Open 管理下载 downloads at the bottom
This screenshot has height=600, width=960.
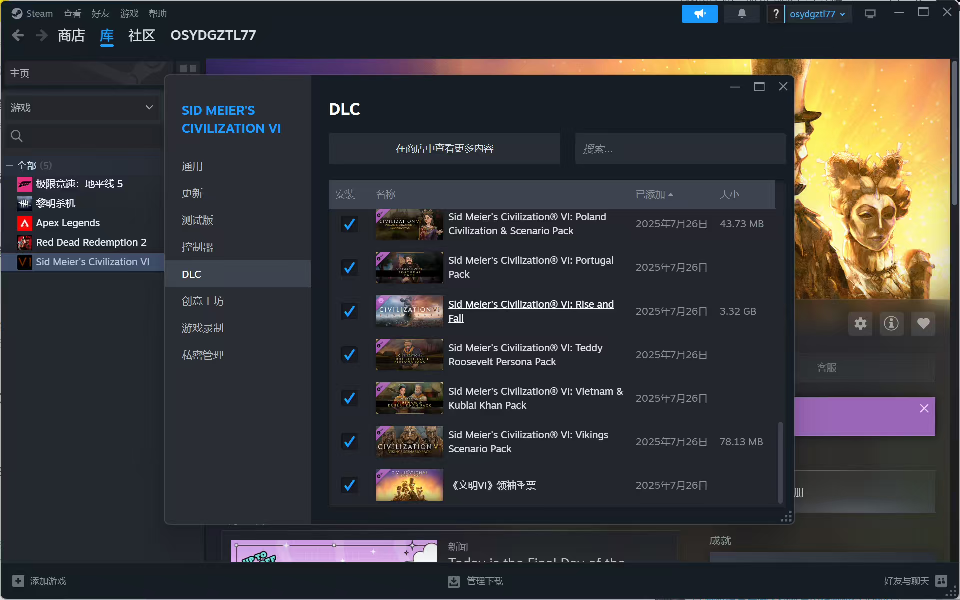pyautogui.click(x=475, y=581)
